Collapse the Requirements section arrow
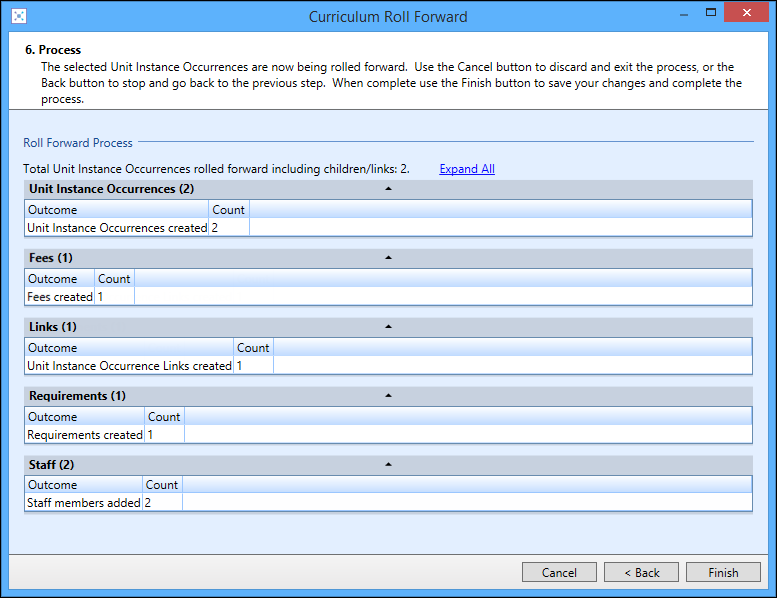Viewport: 777px width, 598px height. (x=388, y=396)
